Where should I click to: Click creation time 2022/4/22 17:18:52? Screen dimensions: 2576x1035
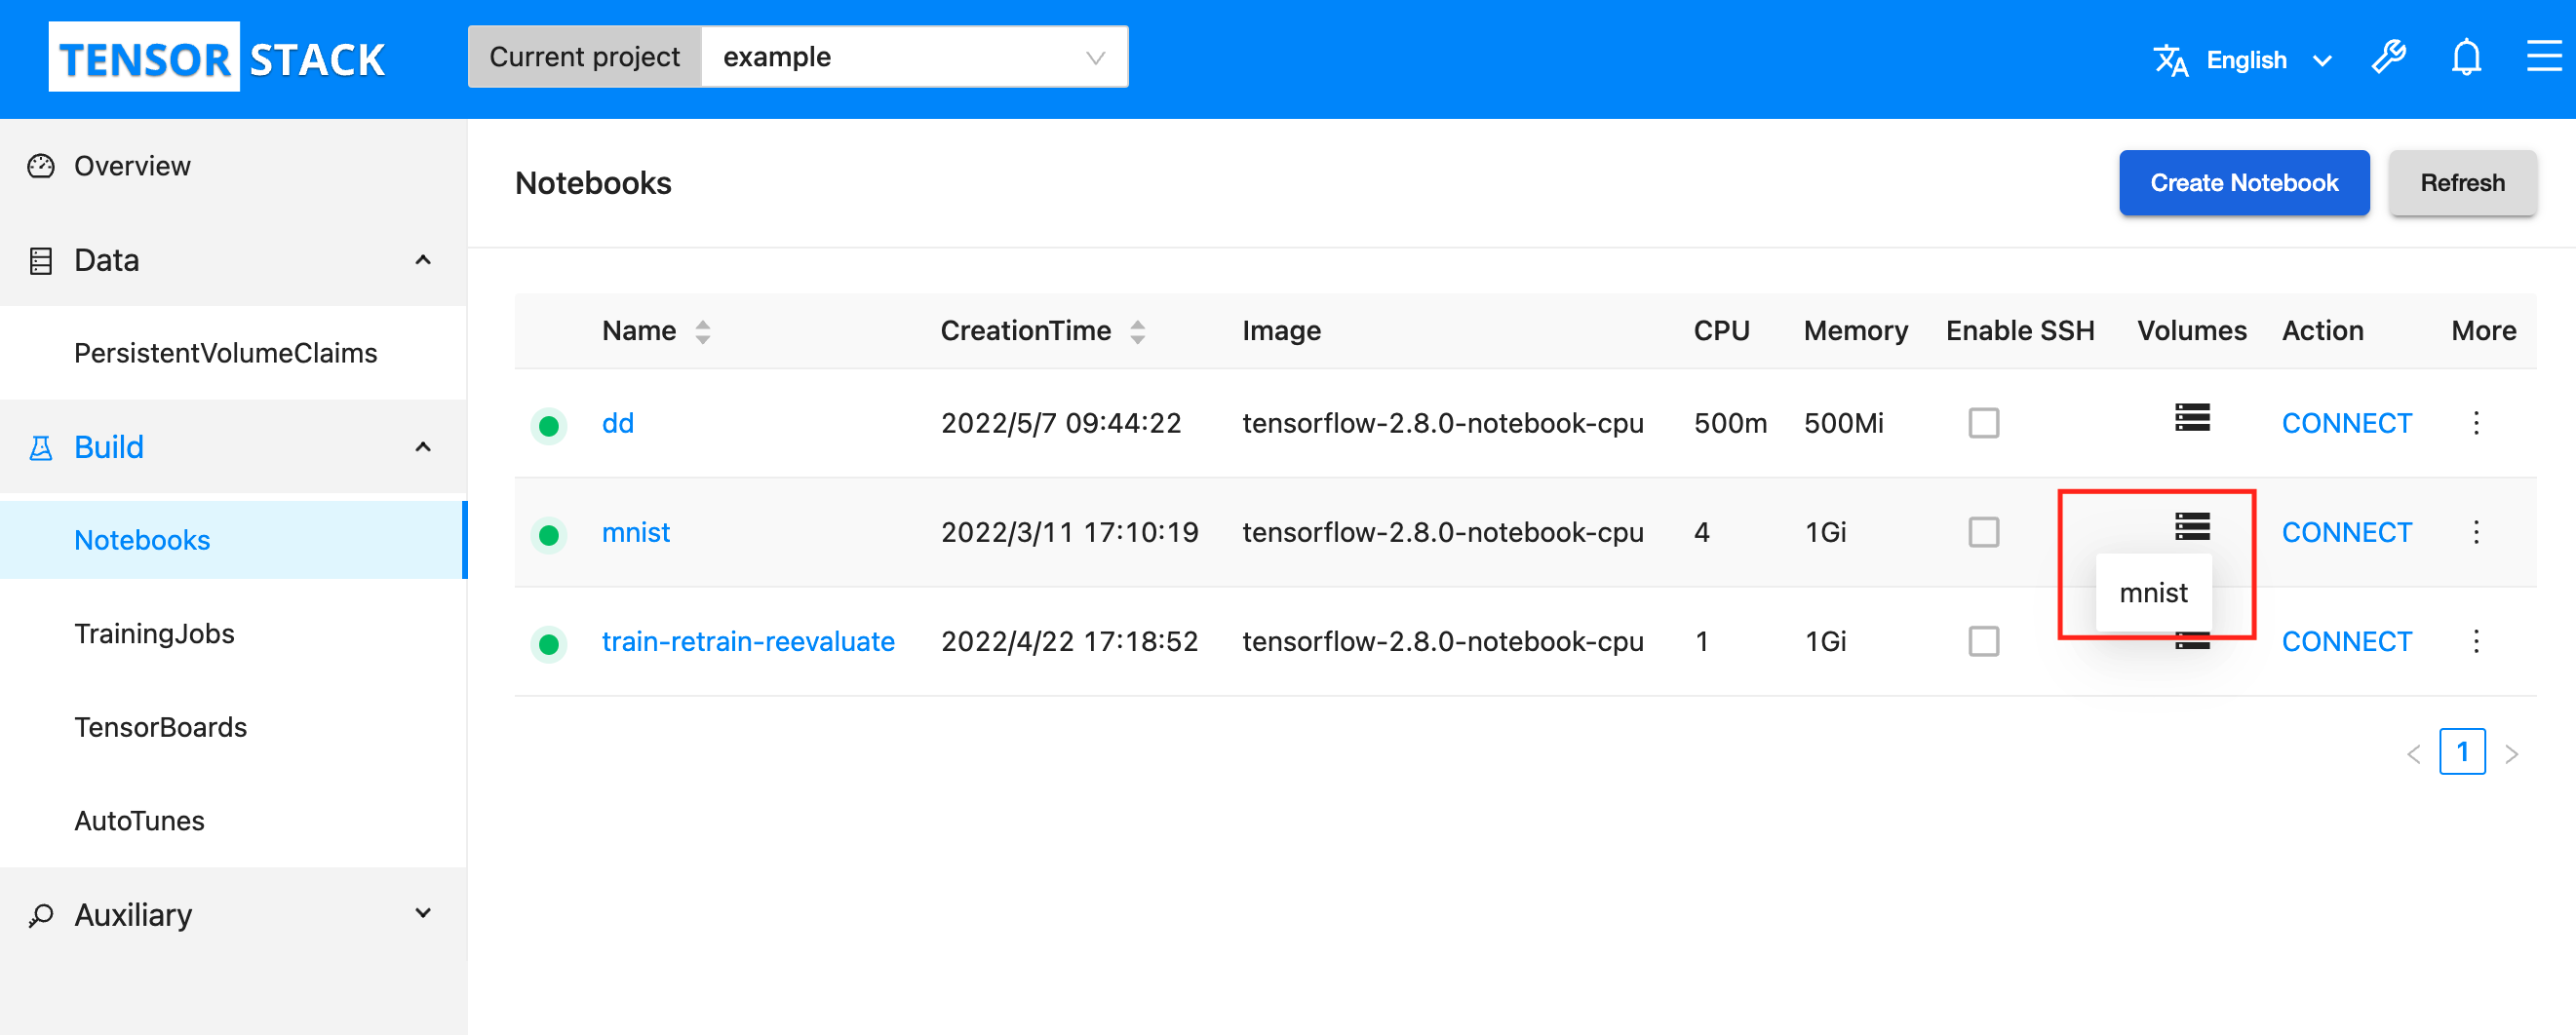1069,641
